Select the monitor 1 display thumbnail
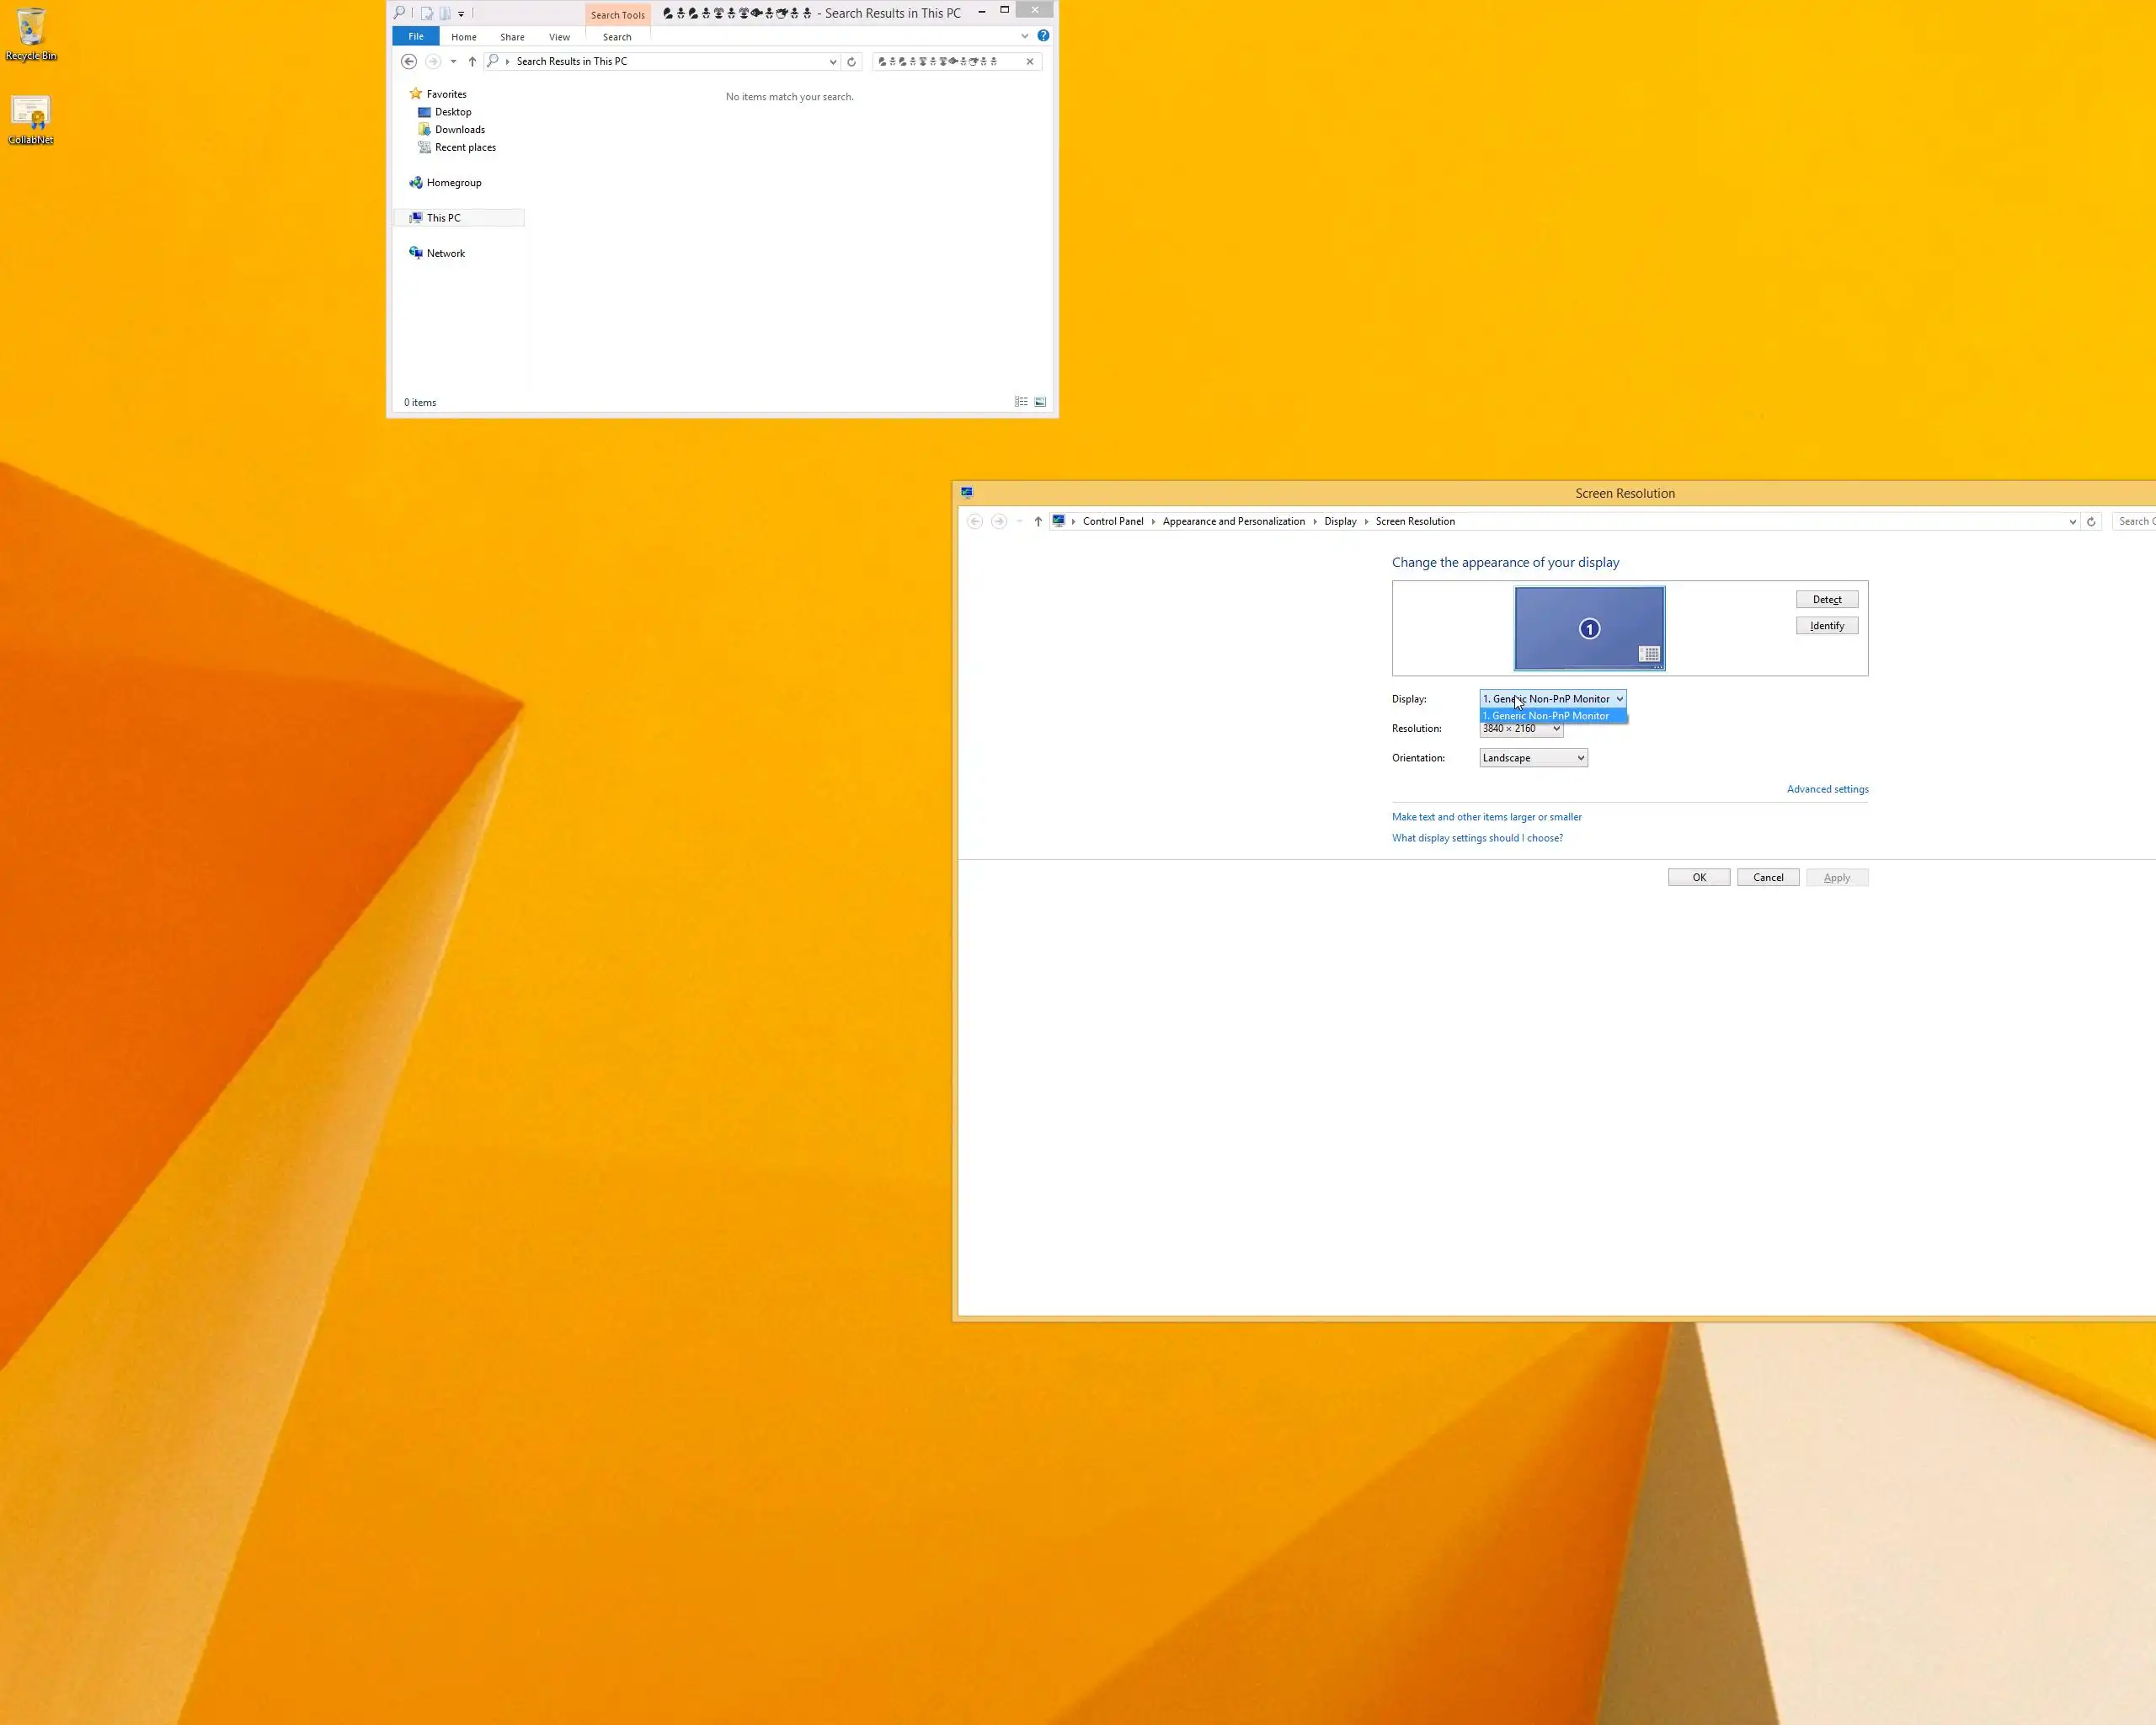The image size is (2156, 1725). pos(1588,628)
